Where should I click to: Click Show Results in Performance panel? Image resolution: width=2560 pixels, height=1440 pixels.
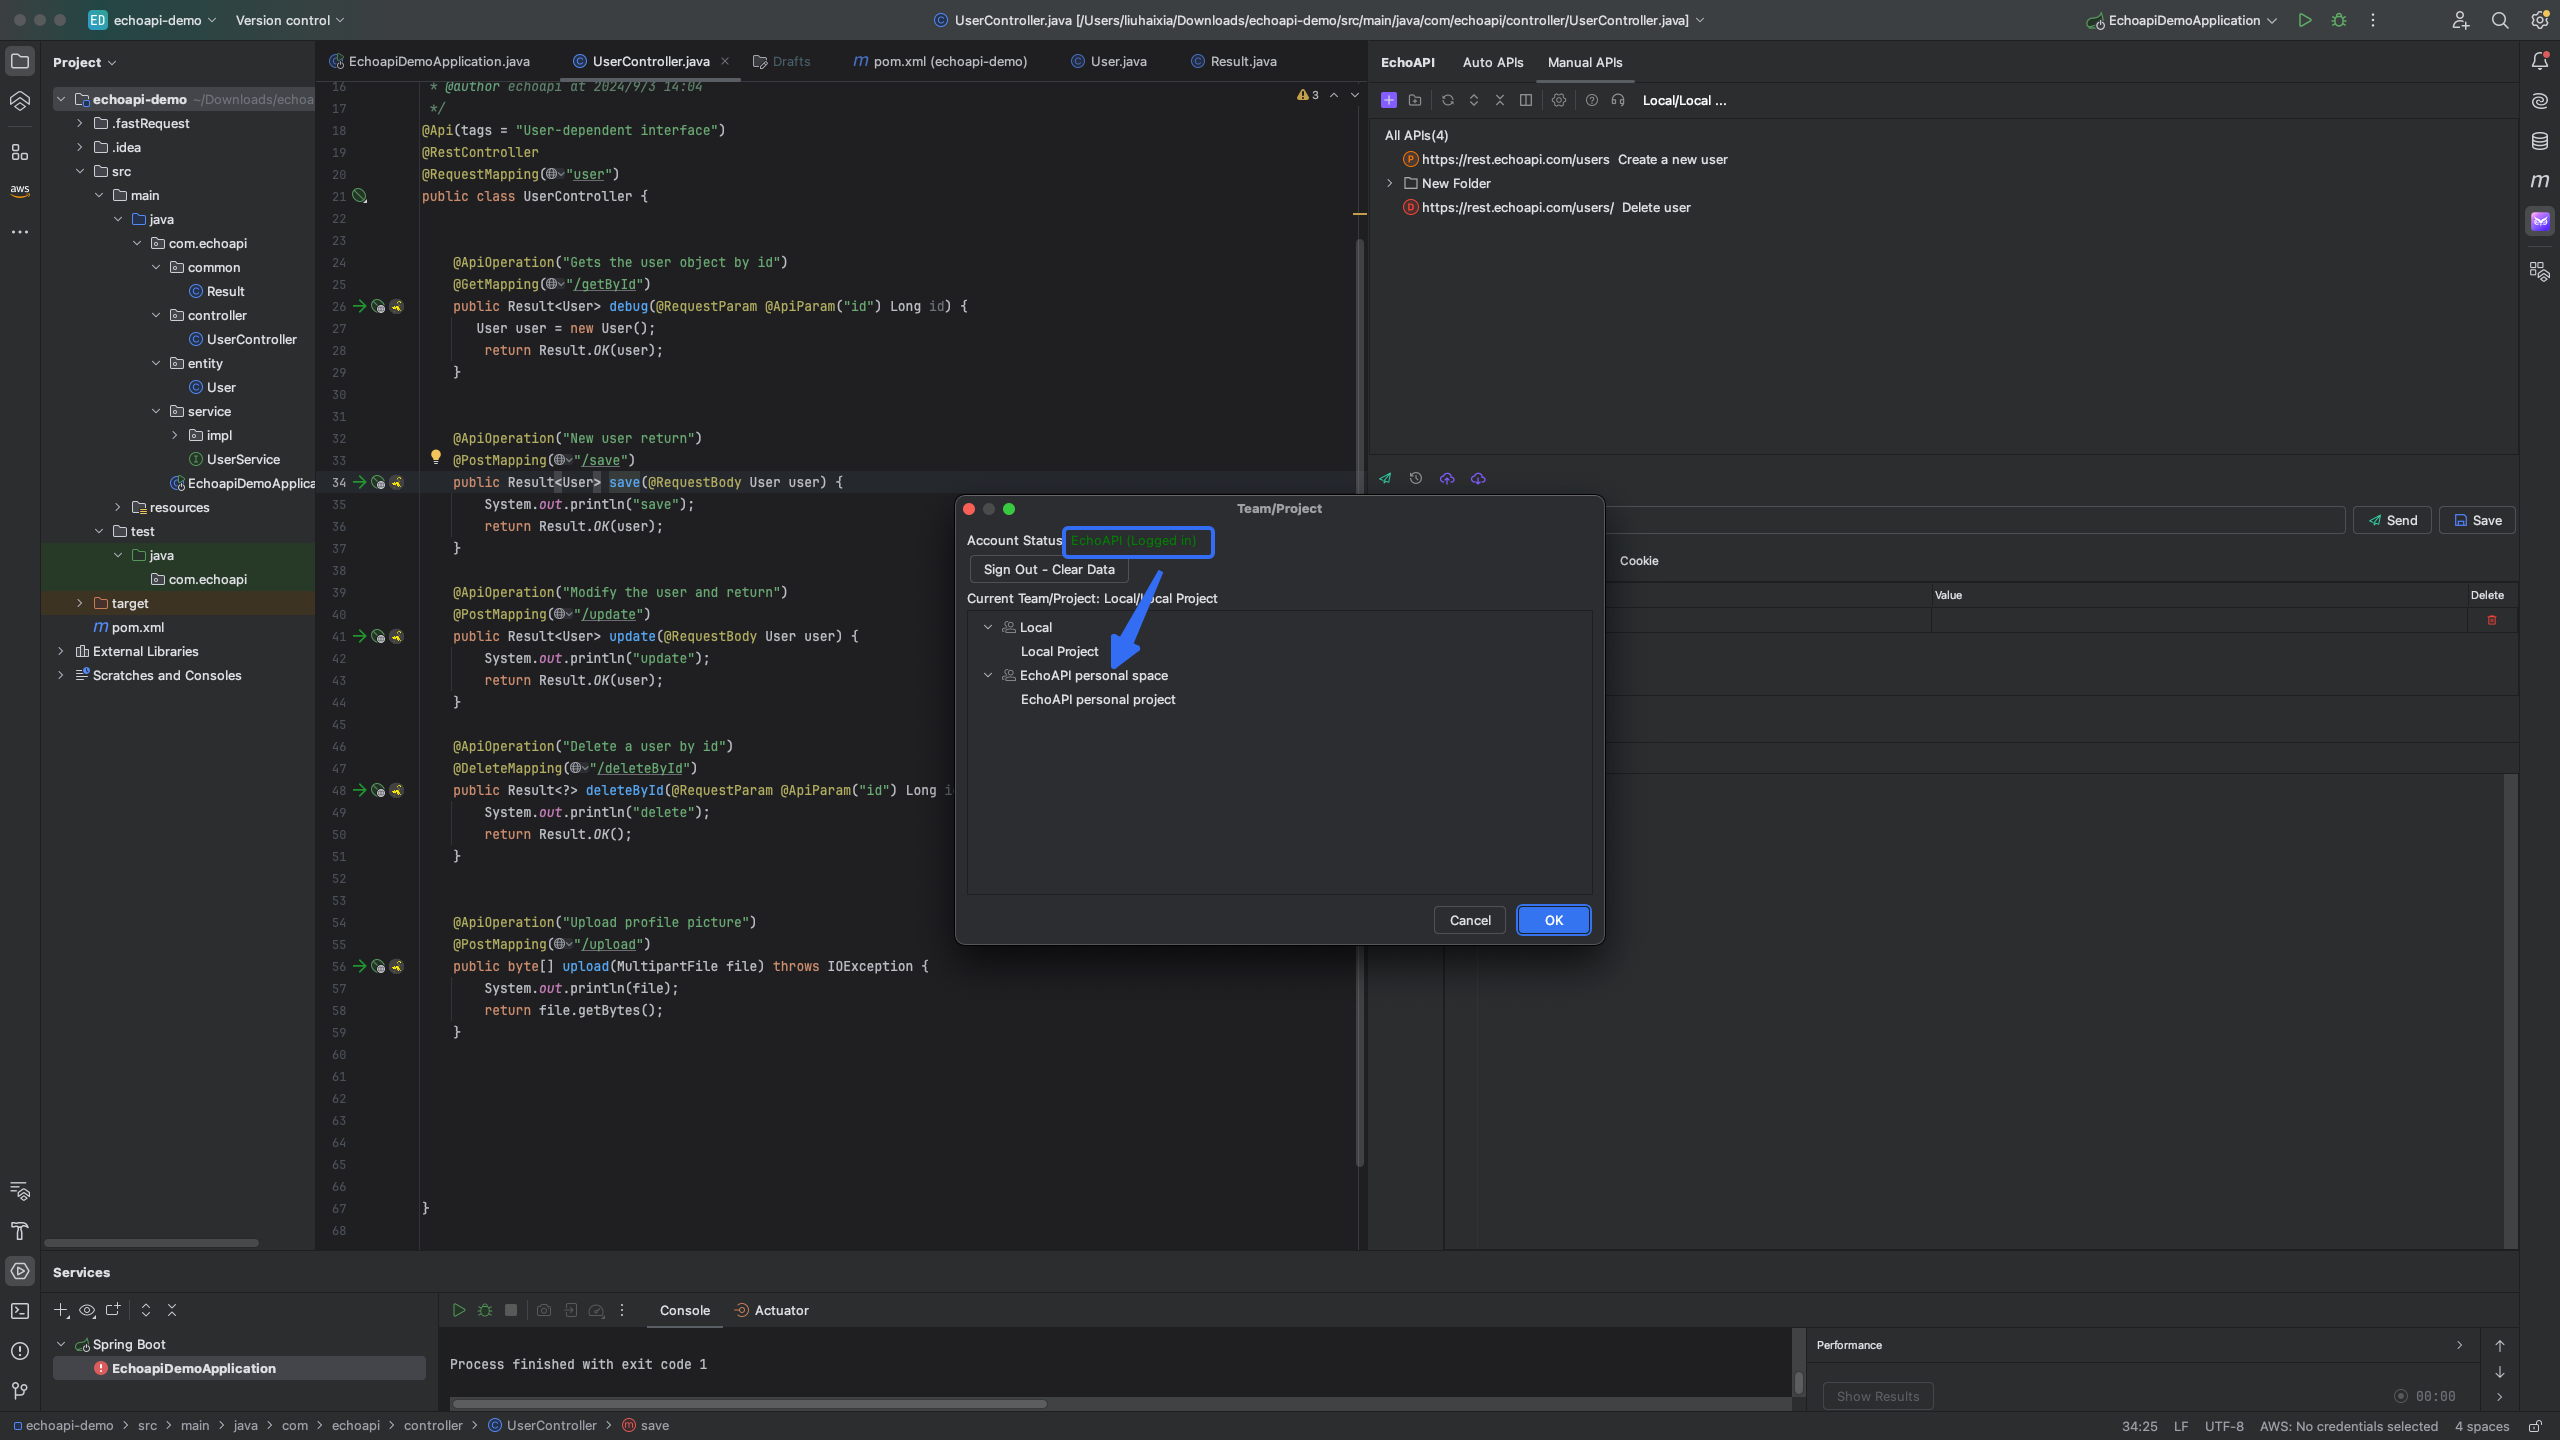1878,1396
